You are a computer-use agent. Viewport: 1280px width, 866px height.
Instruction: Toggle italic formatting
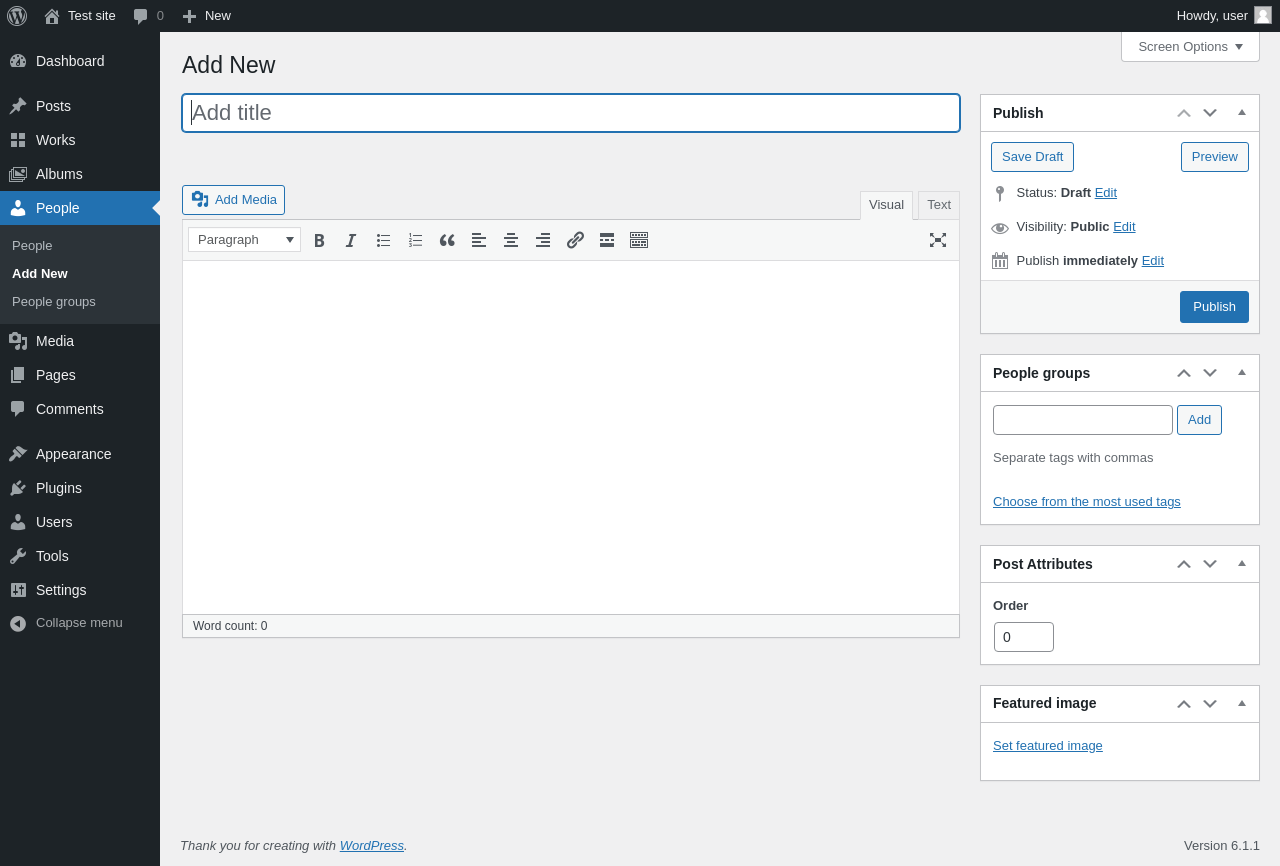coord(351,240)
